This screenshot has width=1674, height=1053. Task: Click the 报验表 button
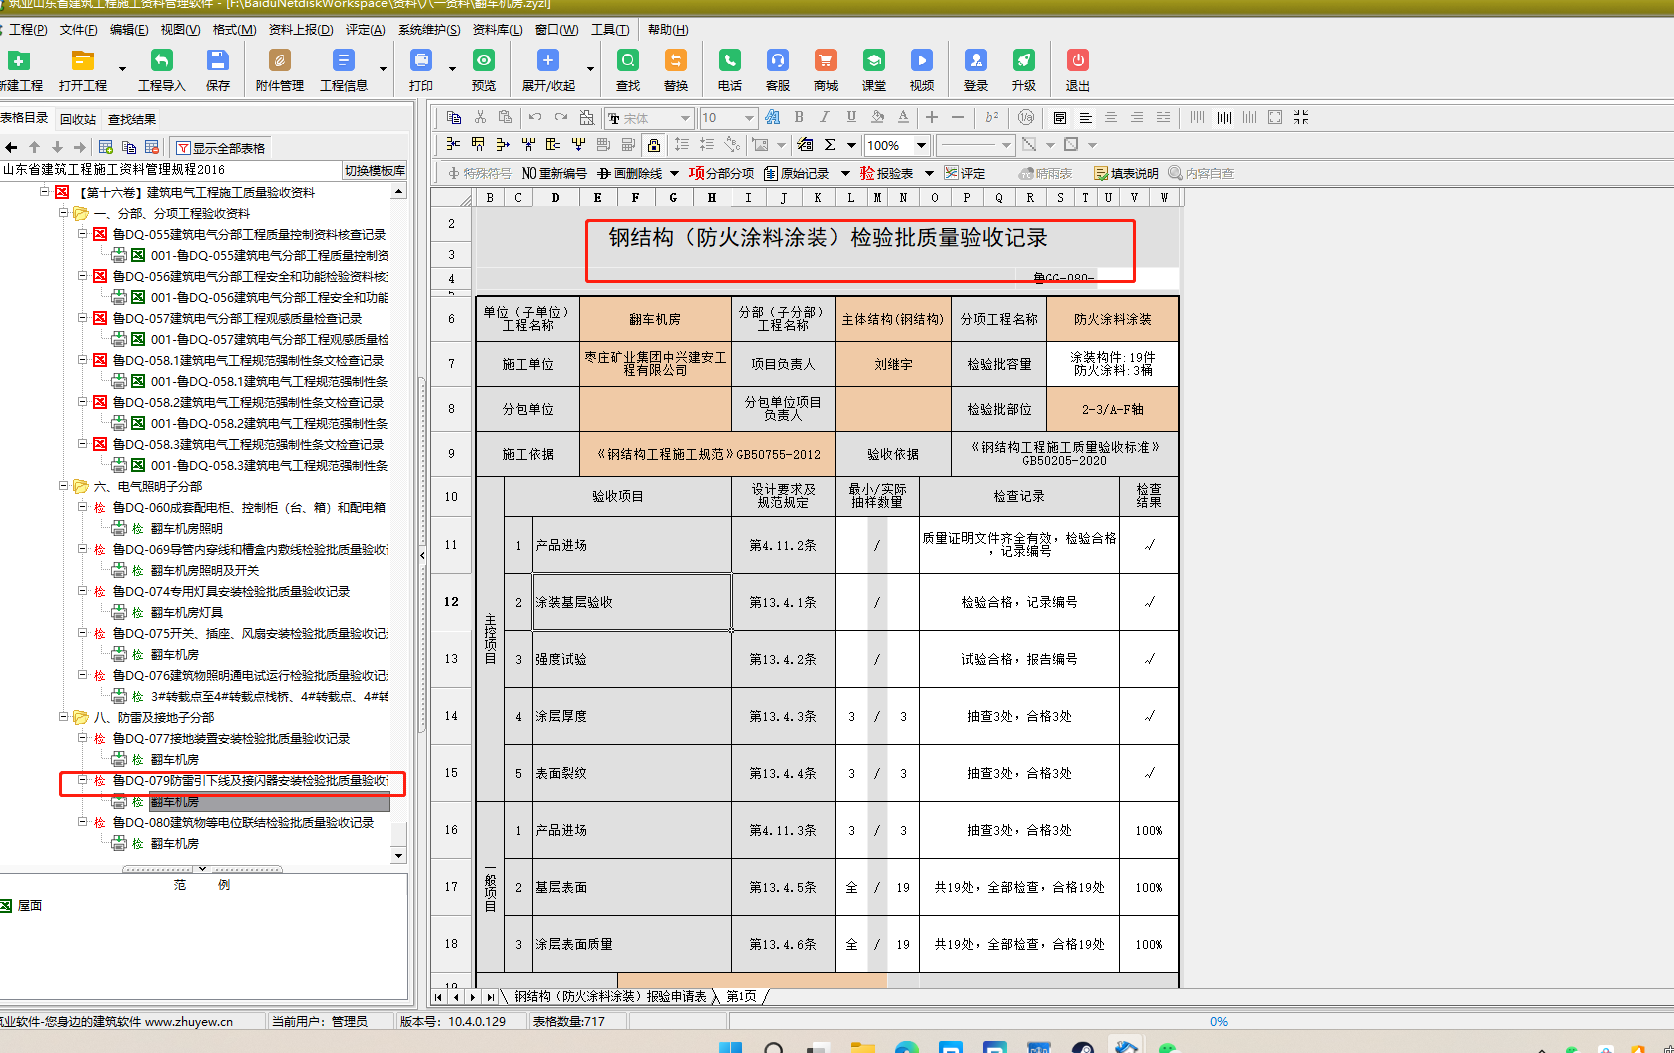click(886, 173)
